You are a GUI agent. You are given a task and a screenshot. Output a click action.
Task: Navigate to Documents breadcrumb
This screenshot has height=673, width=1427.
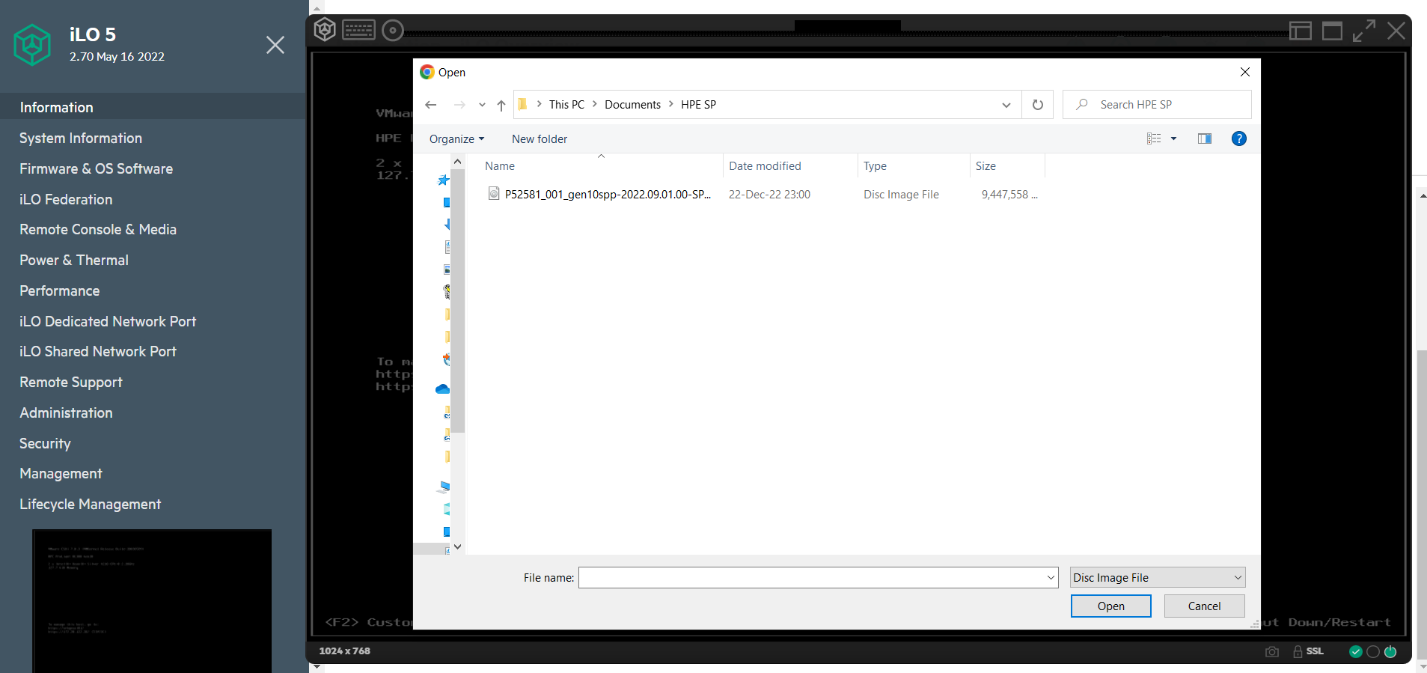coord(633,105)
